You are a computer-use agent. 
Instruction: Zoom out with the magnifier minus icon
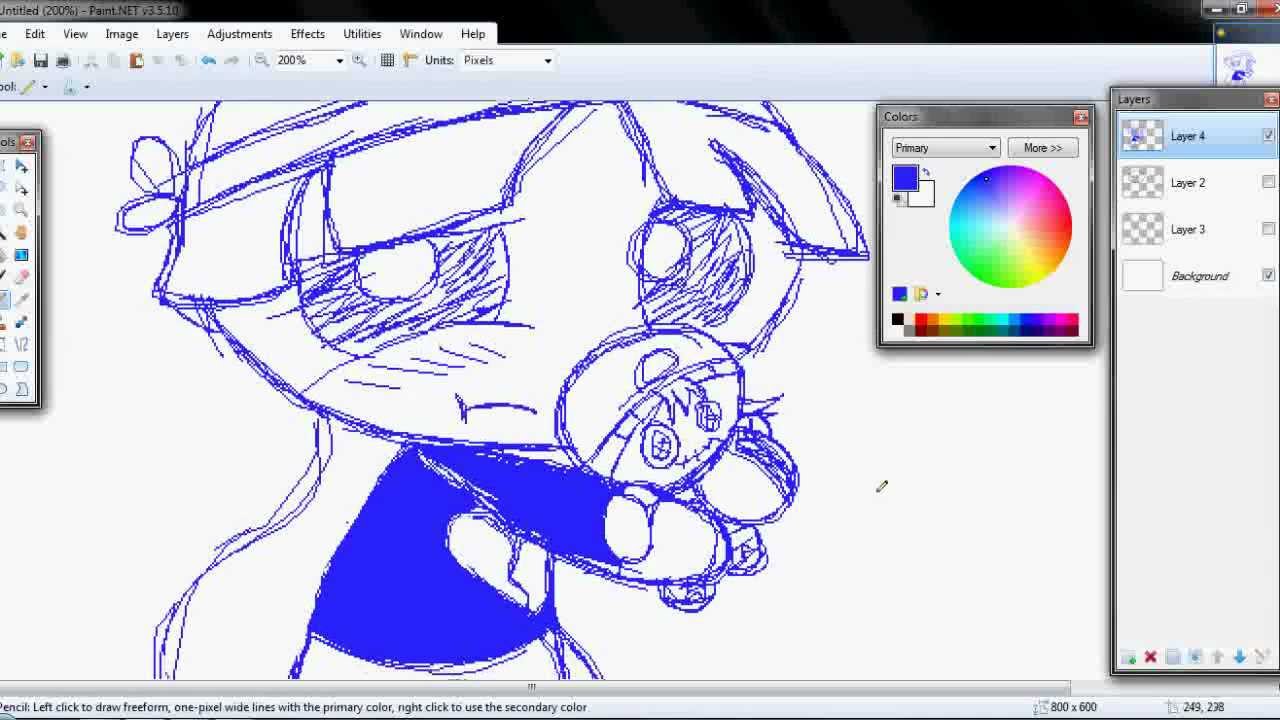(x=262, y=60)
